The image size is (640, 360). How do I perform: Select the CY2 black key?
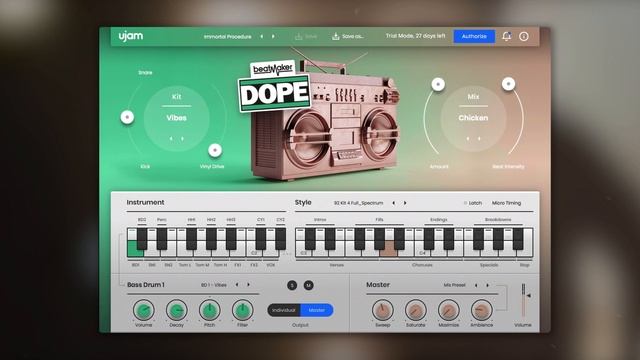(x=280, y=239)
